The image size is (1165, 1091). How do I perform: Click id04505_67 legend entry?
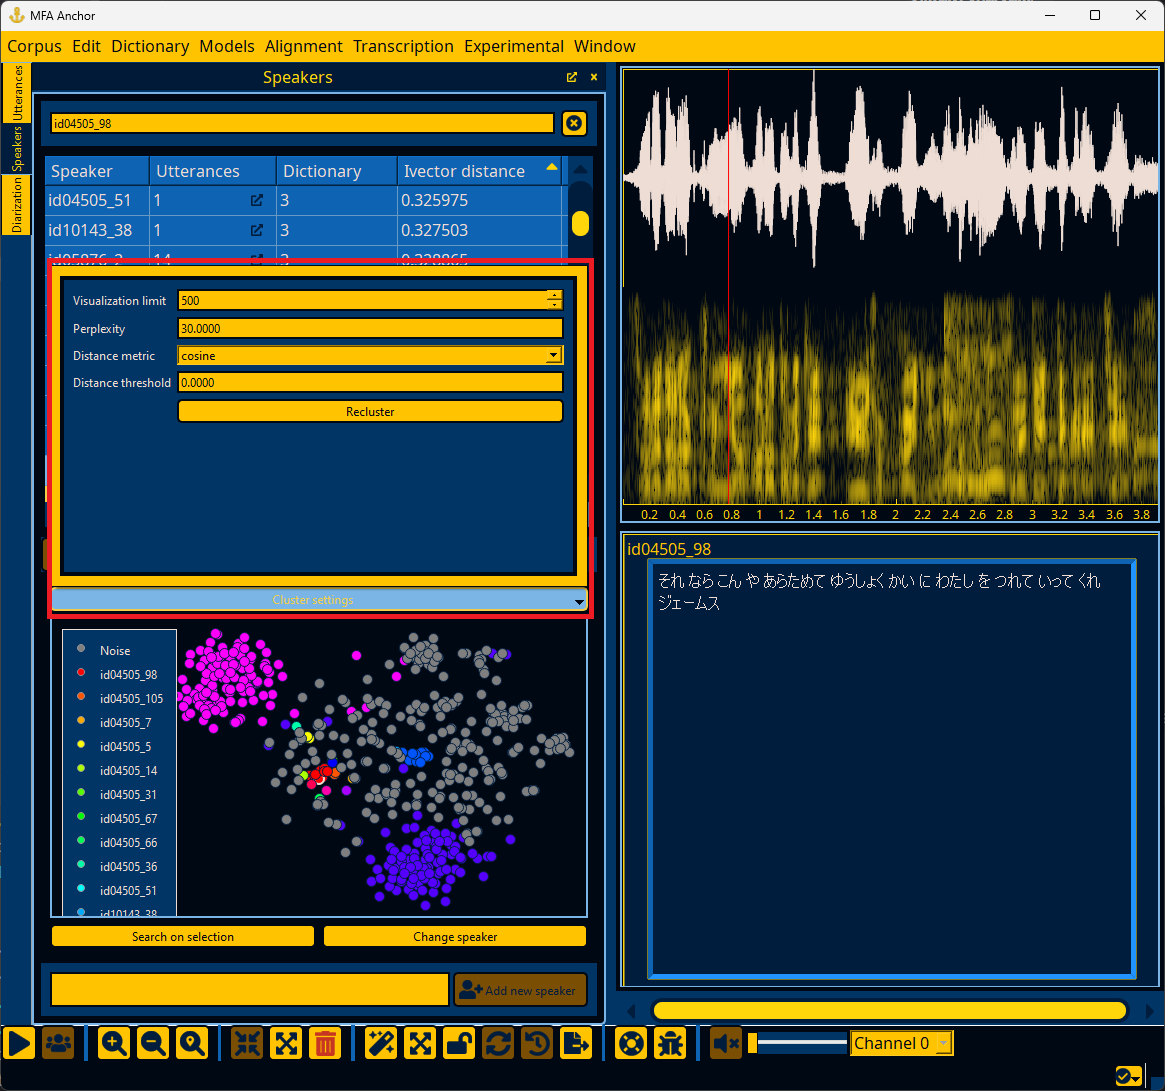(128, 818)
